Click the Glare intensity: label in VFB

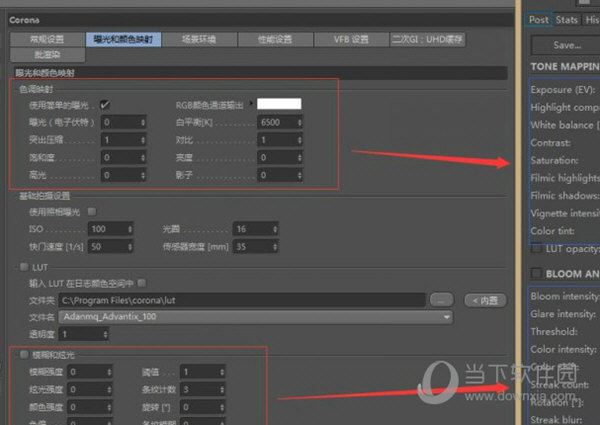(563, 314)
